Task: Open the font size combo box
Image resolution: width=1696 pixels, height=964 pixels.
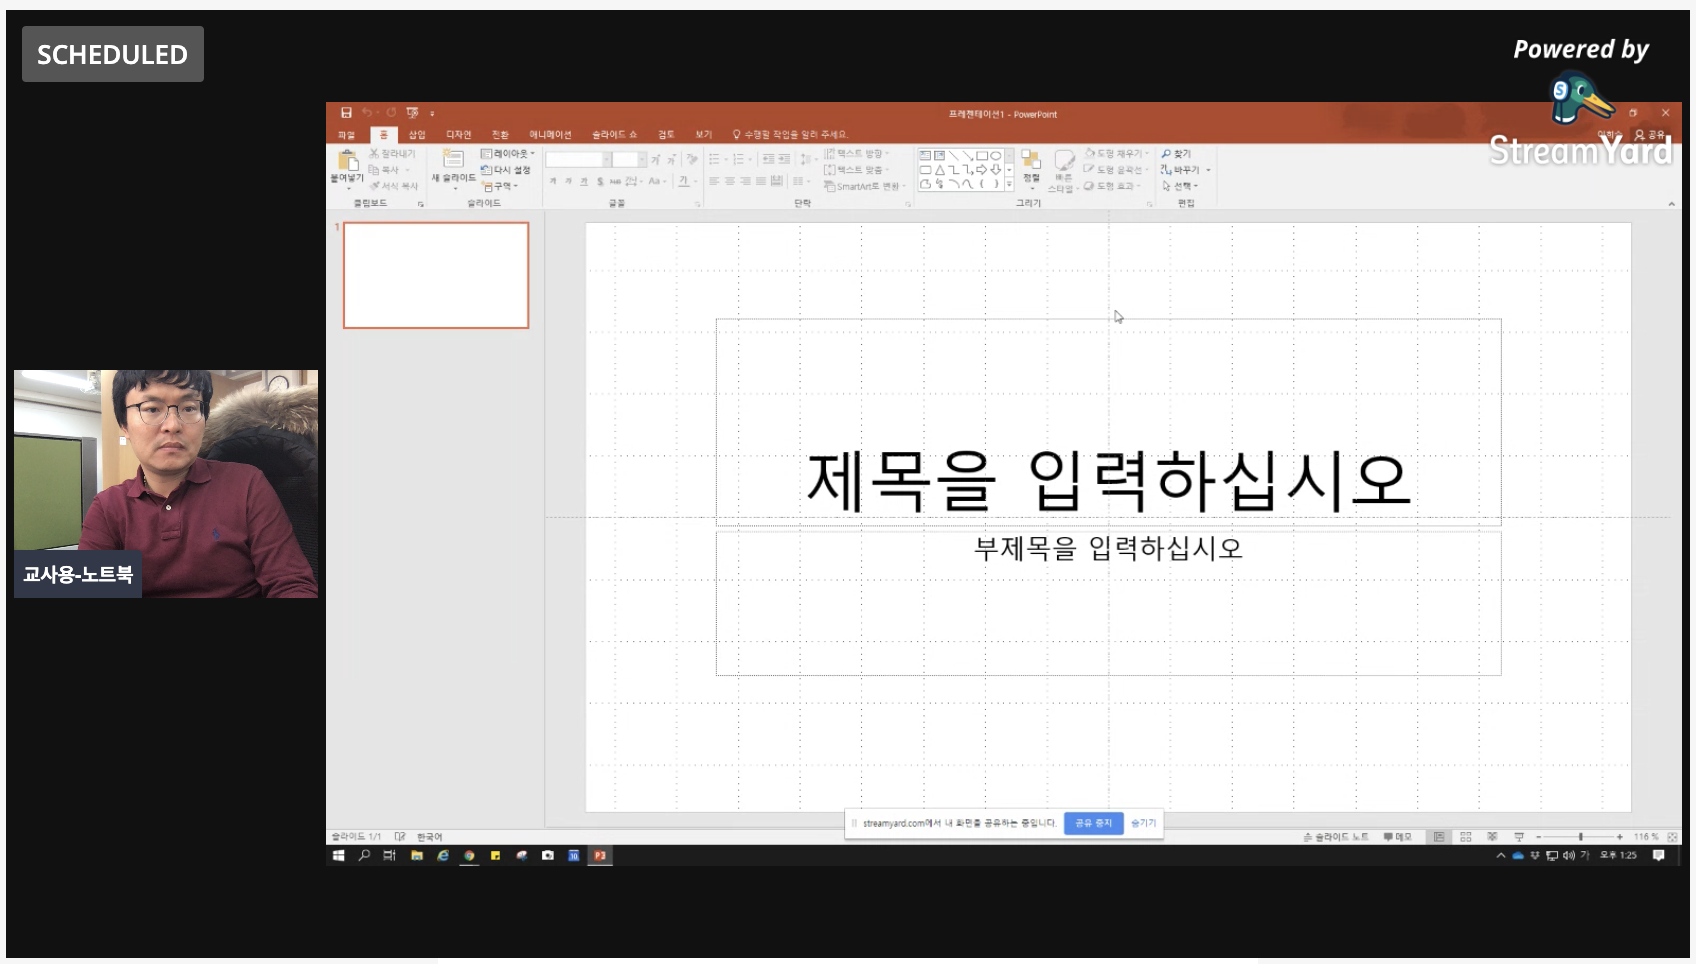Action: (x=629, y=160)
